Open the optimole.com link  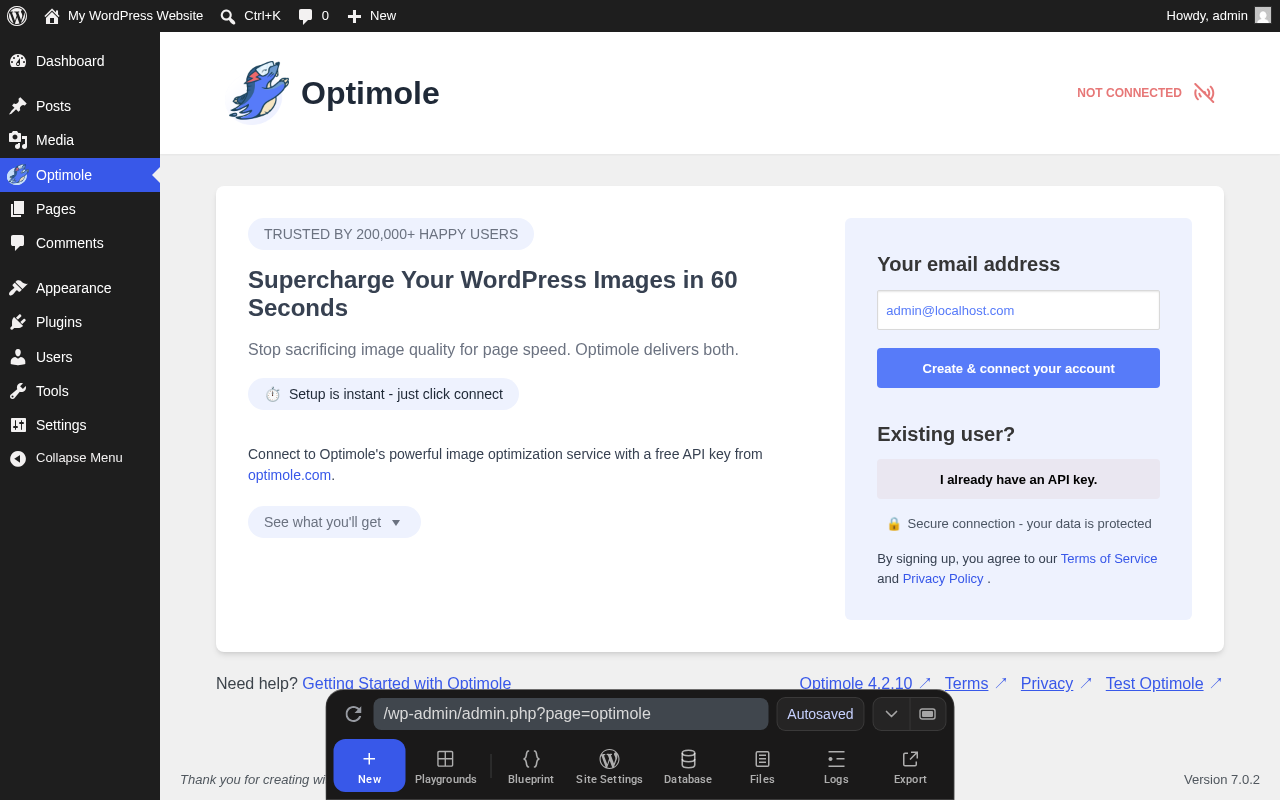tap(289, 475)
